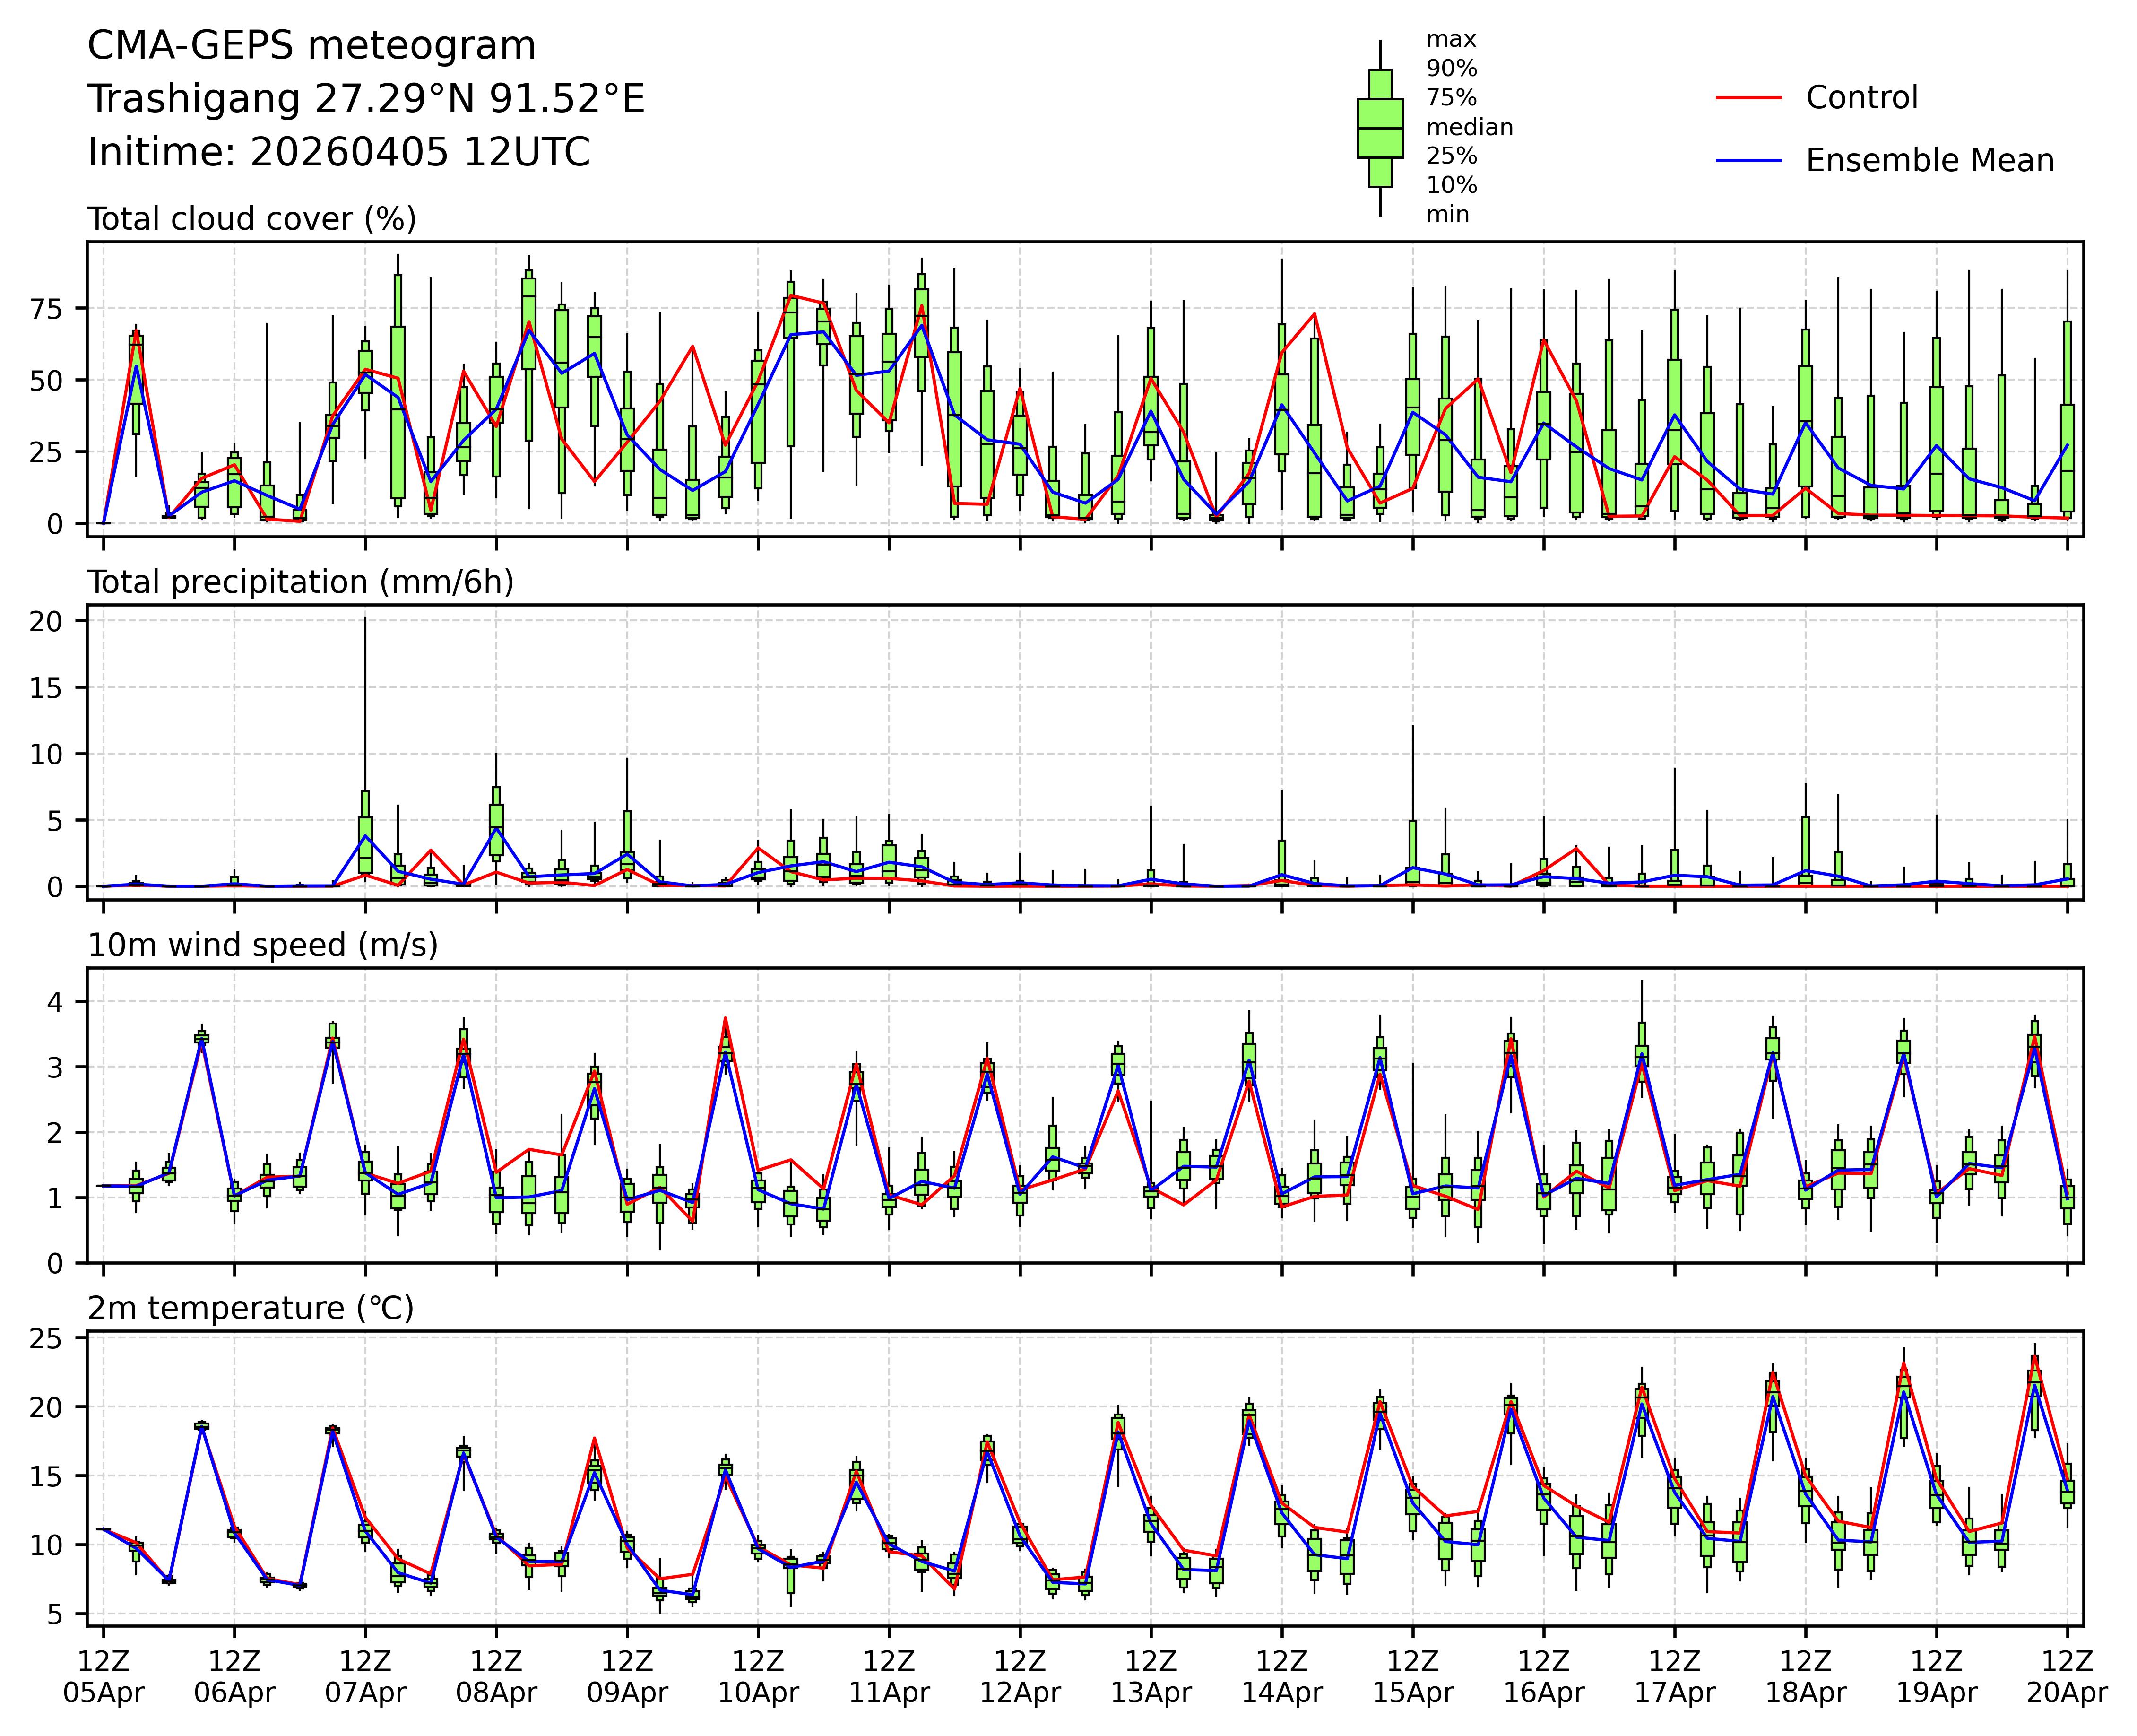Click the Initime 20260405 12UTC text
Viewport: 2137px width, 1736px height.
[339, 152]
